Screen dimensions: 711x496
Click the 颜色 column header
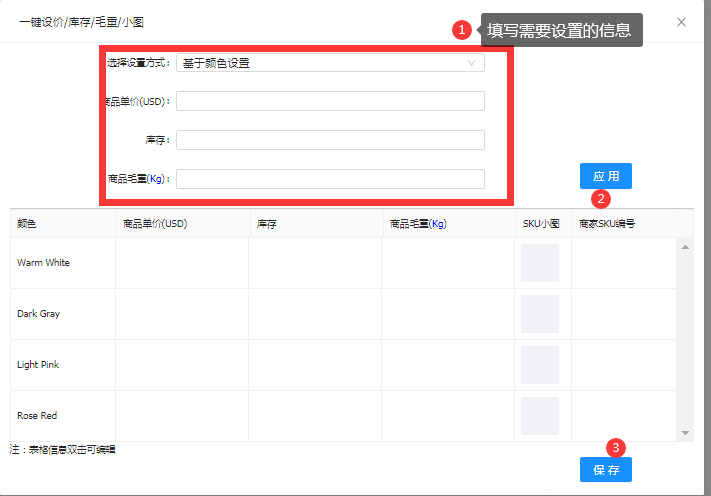(x=27, y=224)
